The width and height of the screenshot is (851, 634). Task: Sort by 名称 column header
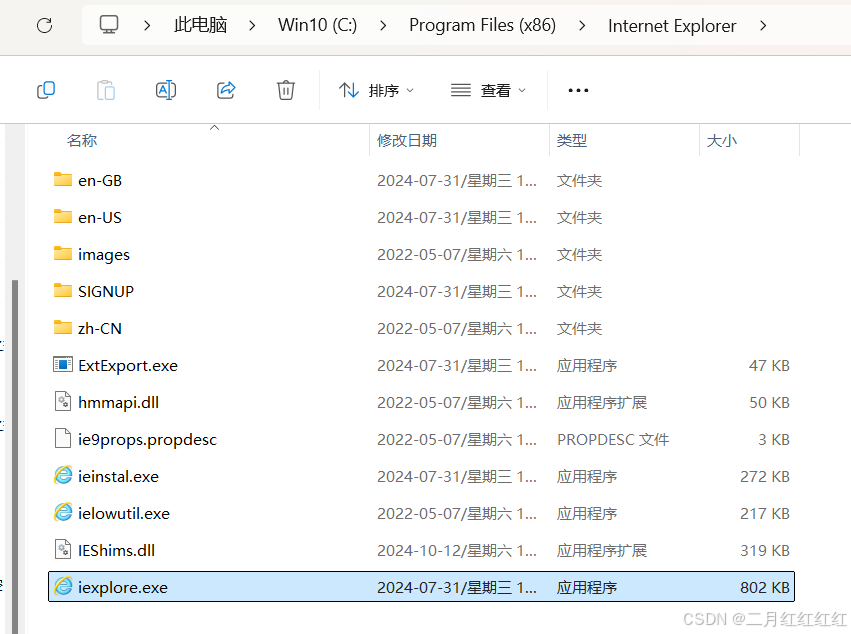click(82, 141)
